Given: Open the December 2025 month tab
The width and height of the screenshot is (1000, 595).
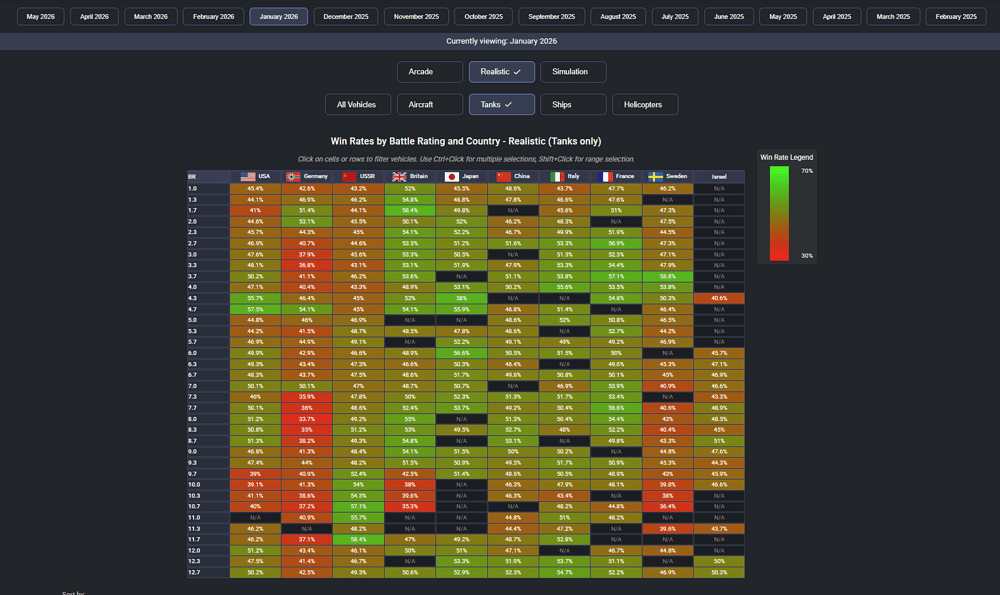Looking at the screenshot, I should pos(346,17).
